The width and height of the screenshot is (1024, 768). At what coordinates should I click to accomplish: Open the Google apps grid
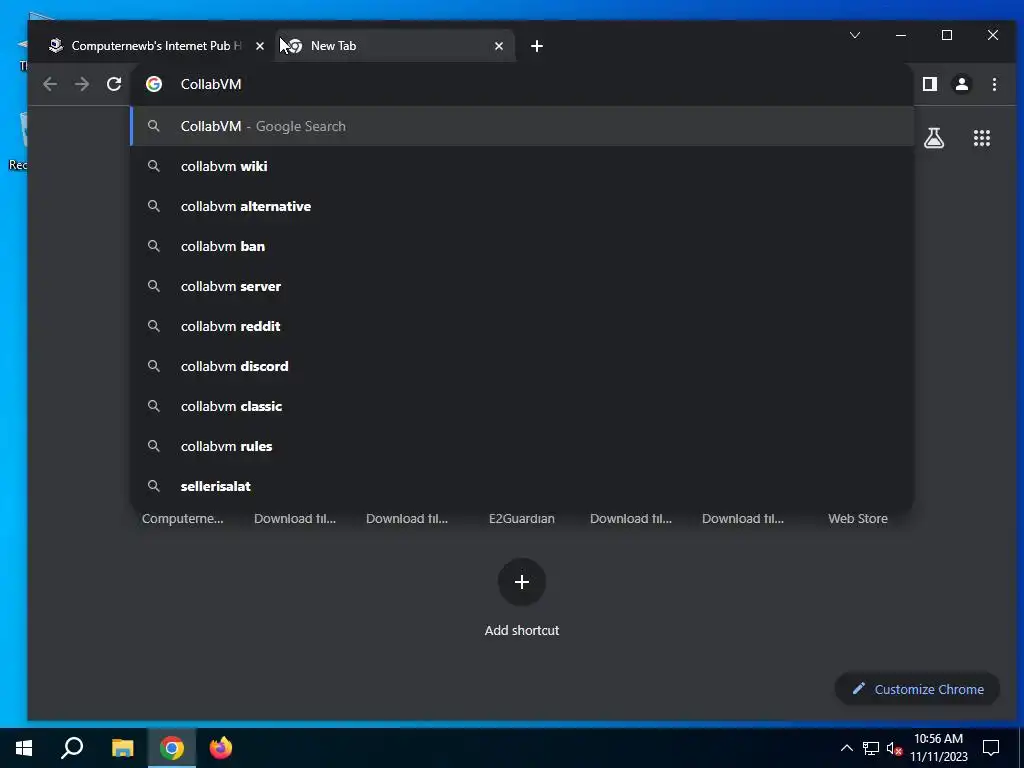click(x=982, y=138)
